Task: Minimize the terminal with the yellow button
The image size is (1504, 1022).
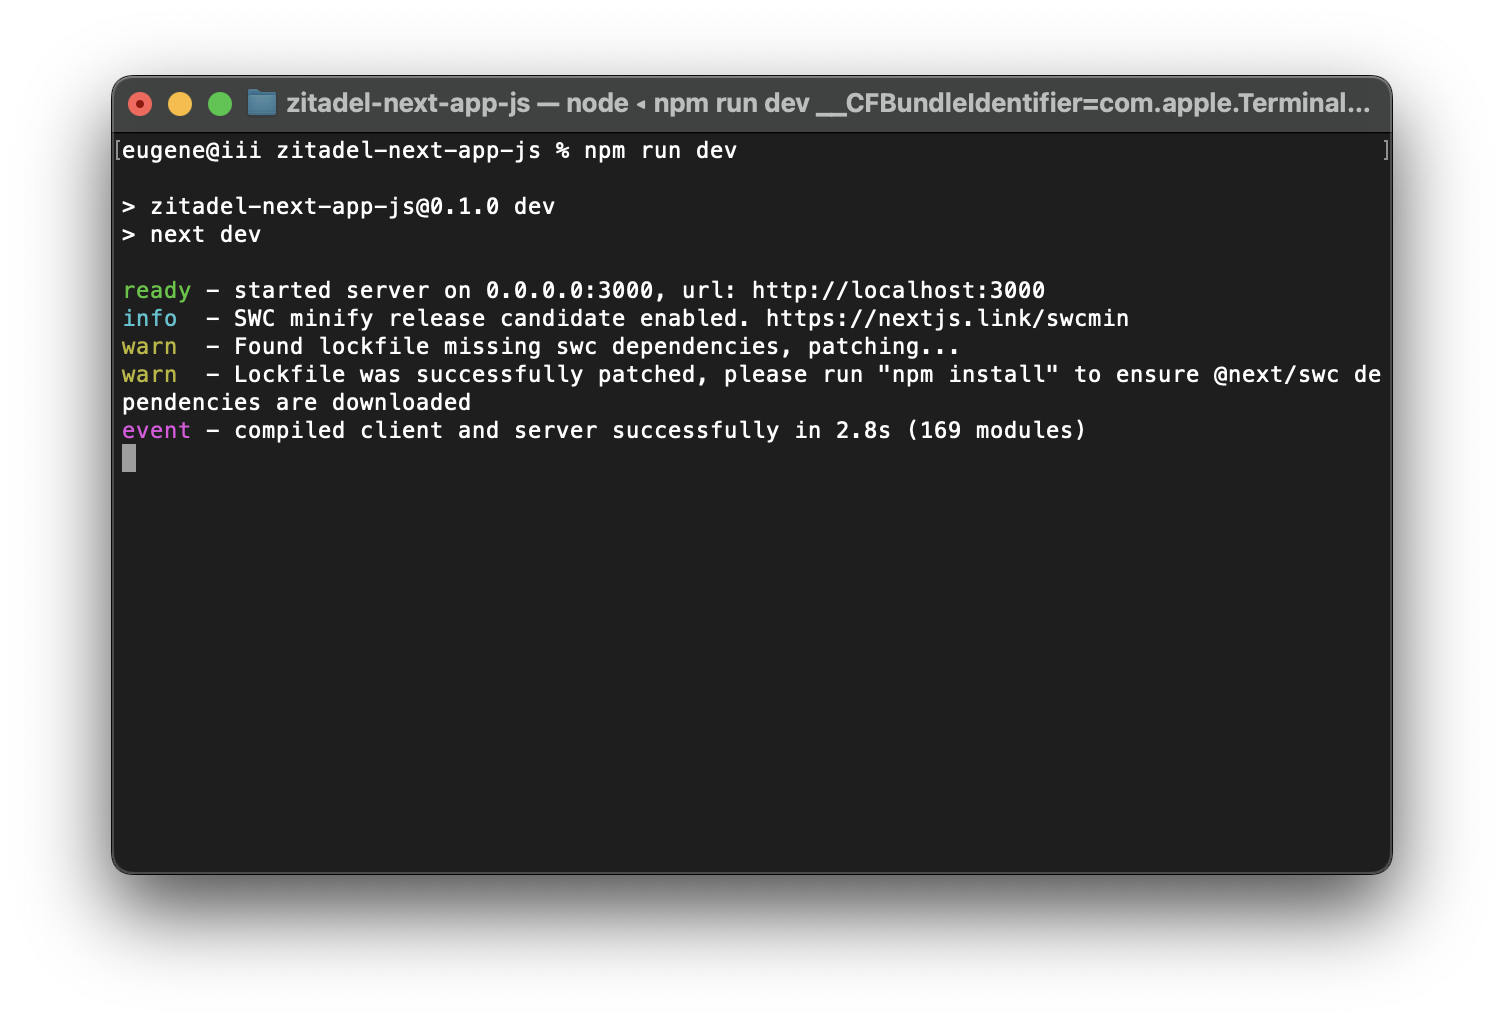Action: (x=180, y=104)
